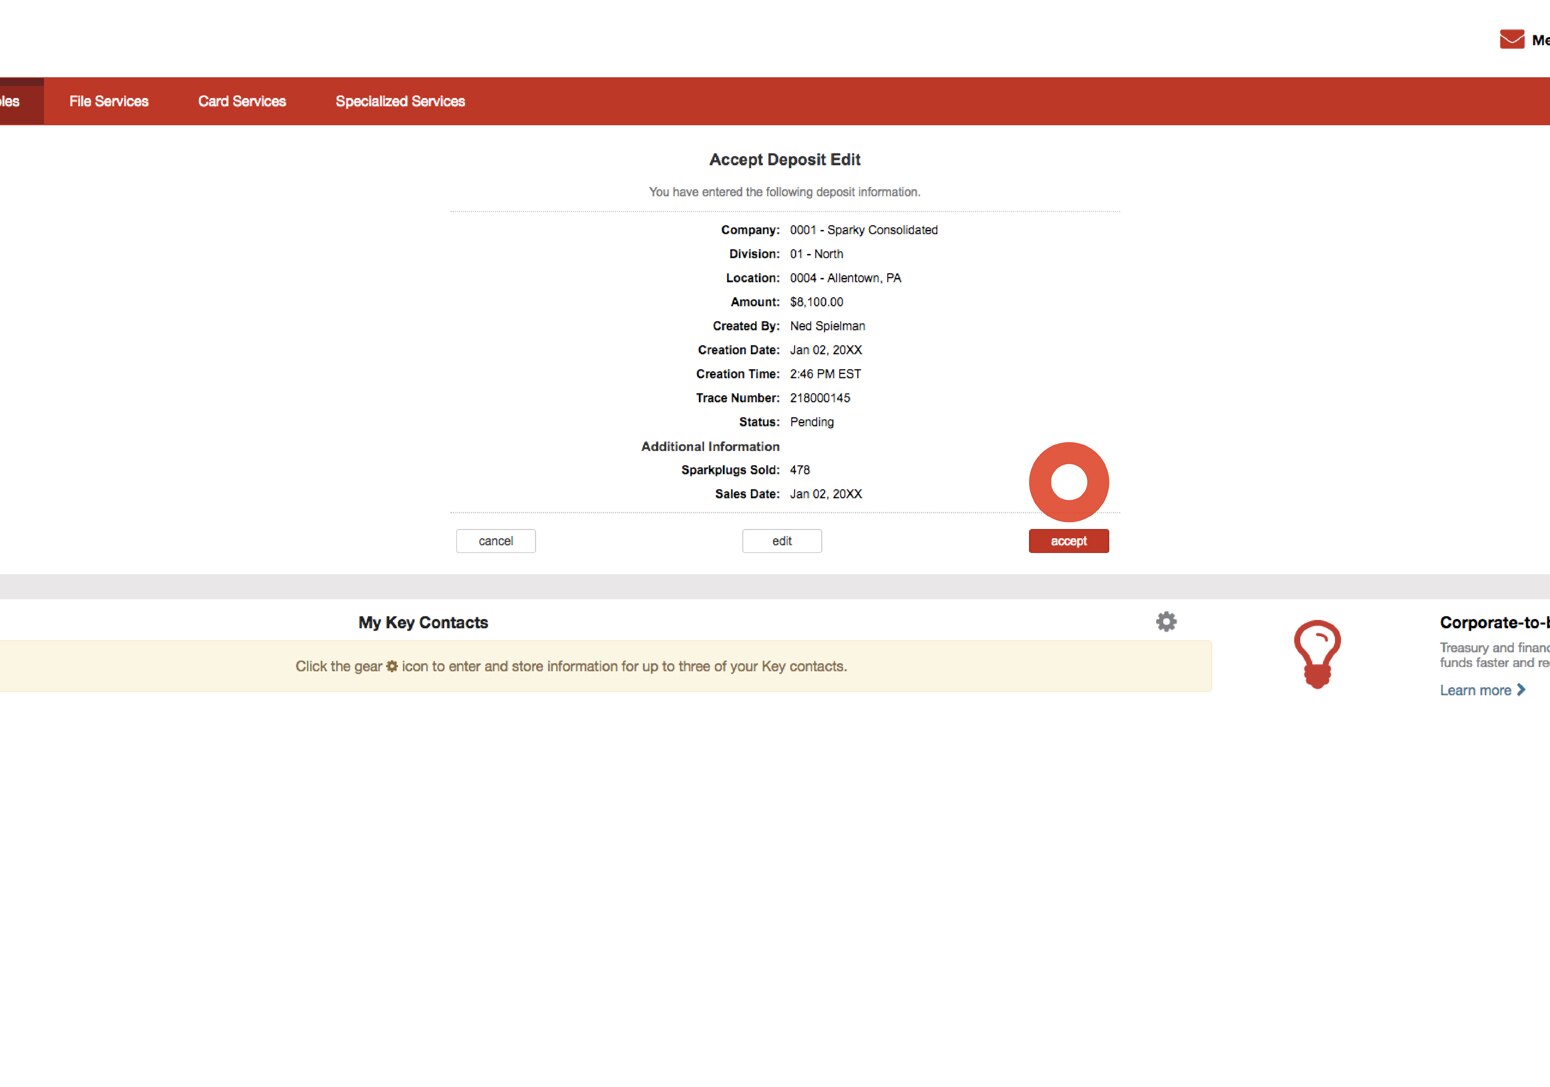Click the Trace Number value 218000145

point(819,397)
